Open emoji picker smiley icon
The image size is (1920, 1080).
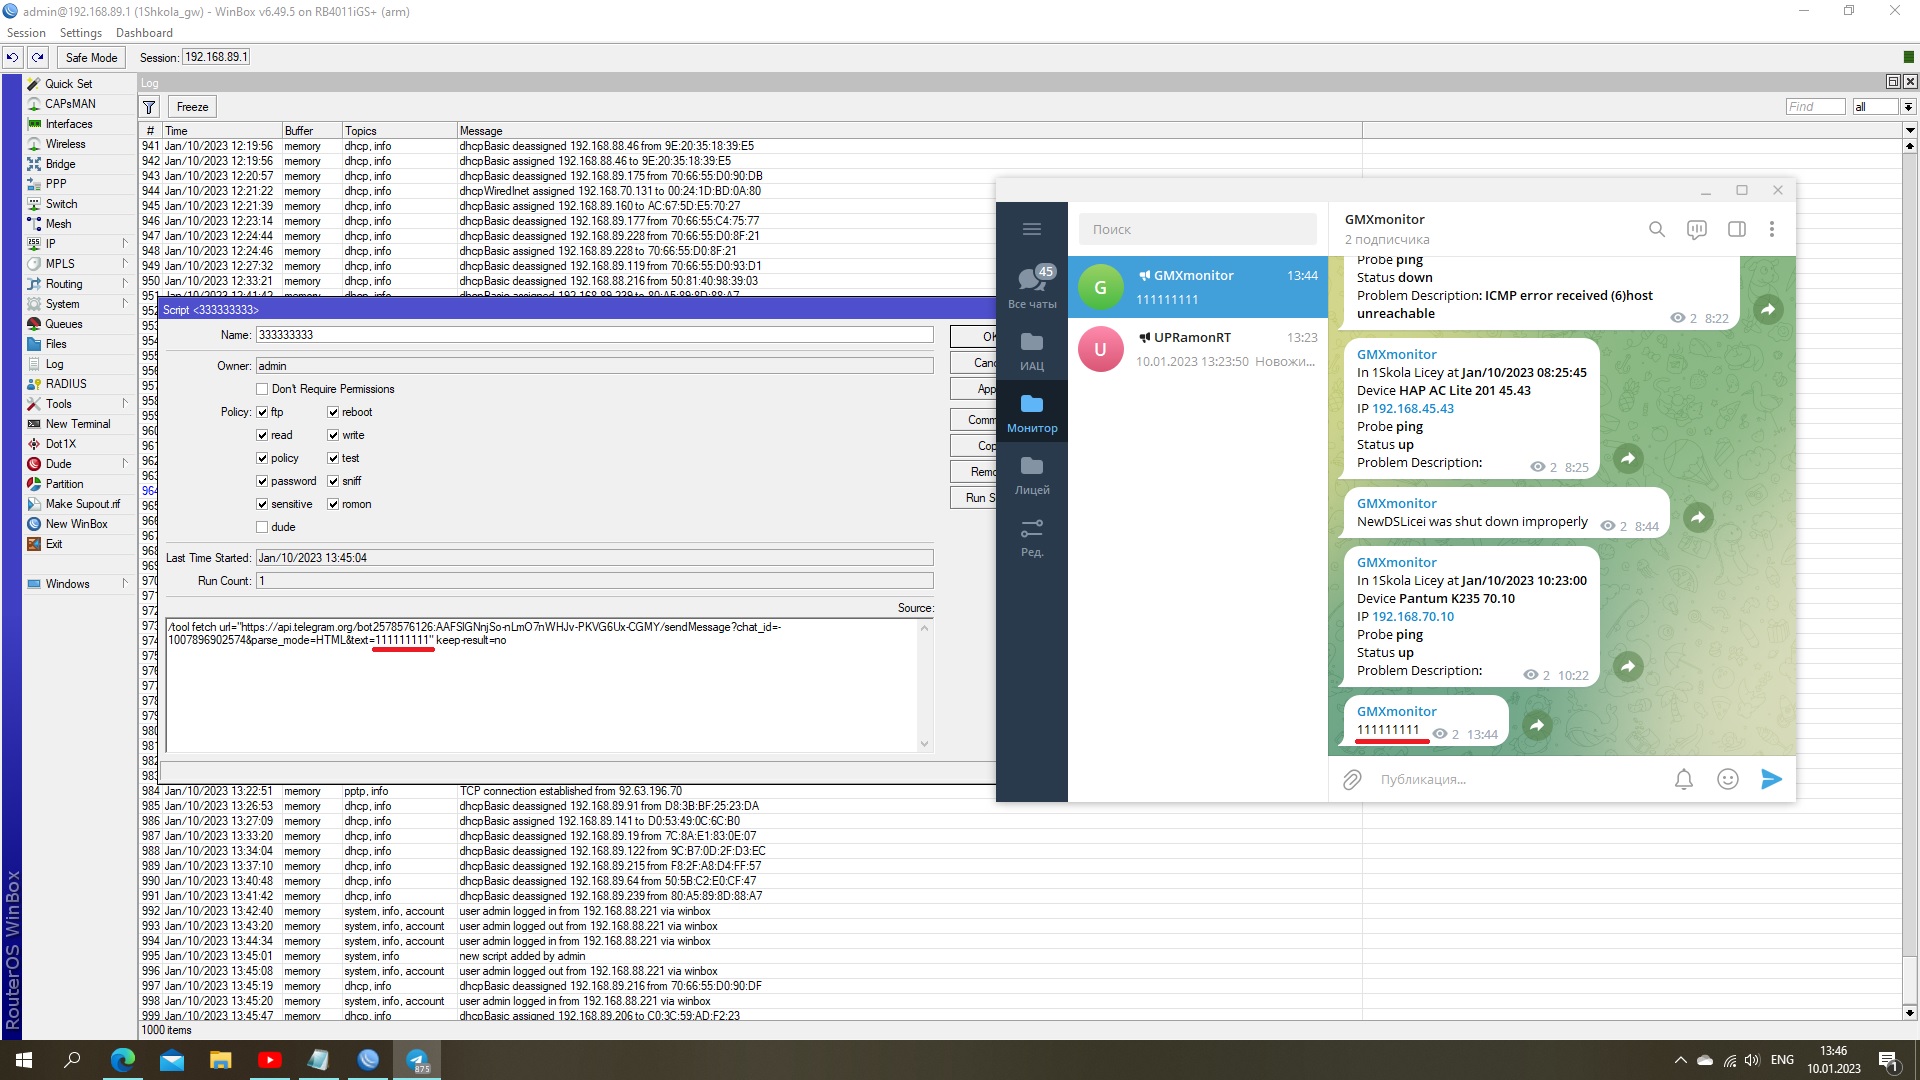(1728, 779)
